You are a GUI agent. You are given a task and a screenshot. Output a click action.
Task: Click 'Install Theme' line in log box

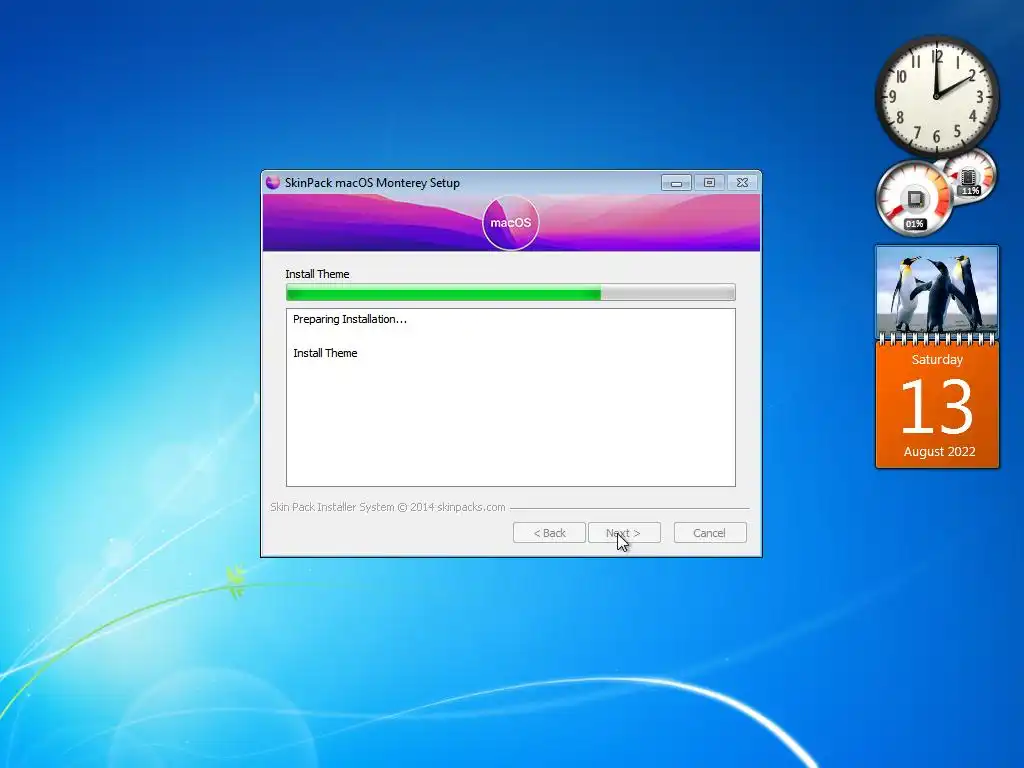pos(325,353)
